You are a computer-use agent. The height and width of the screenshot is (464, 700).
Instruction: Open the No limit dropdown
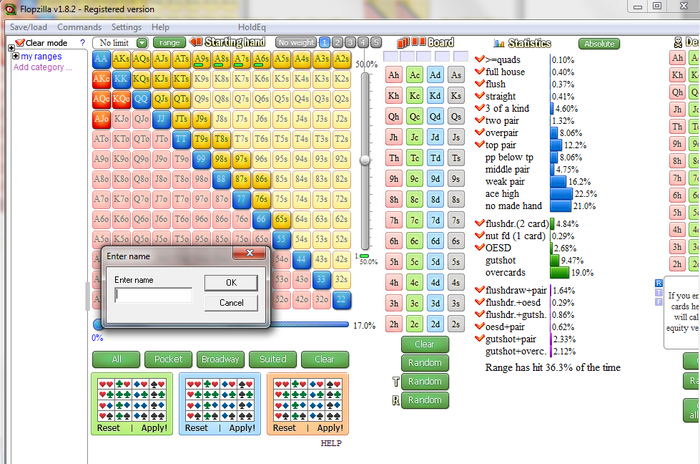click(x=142, y=43)
